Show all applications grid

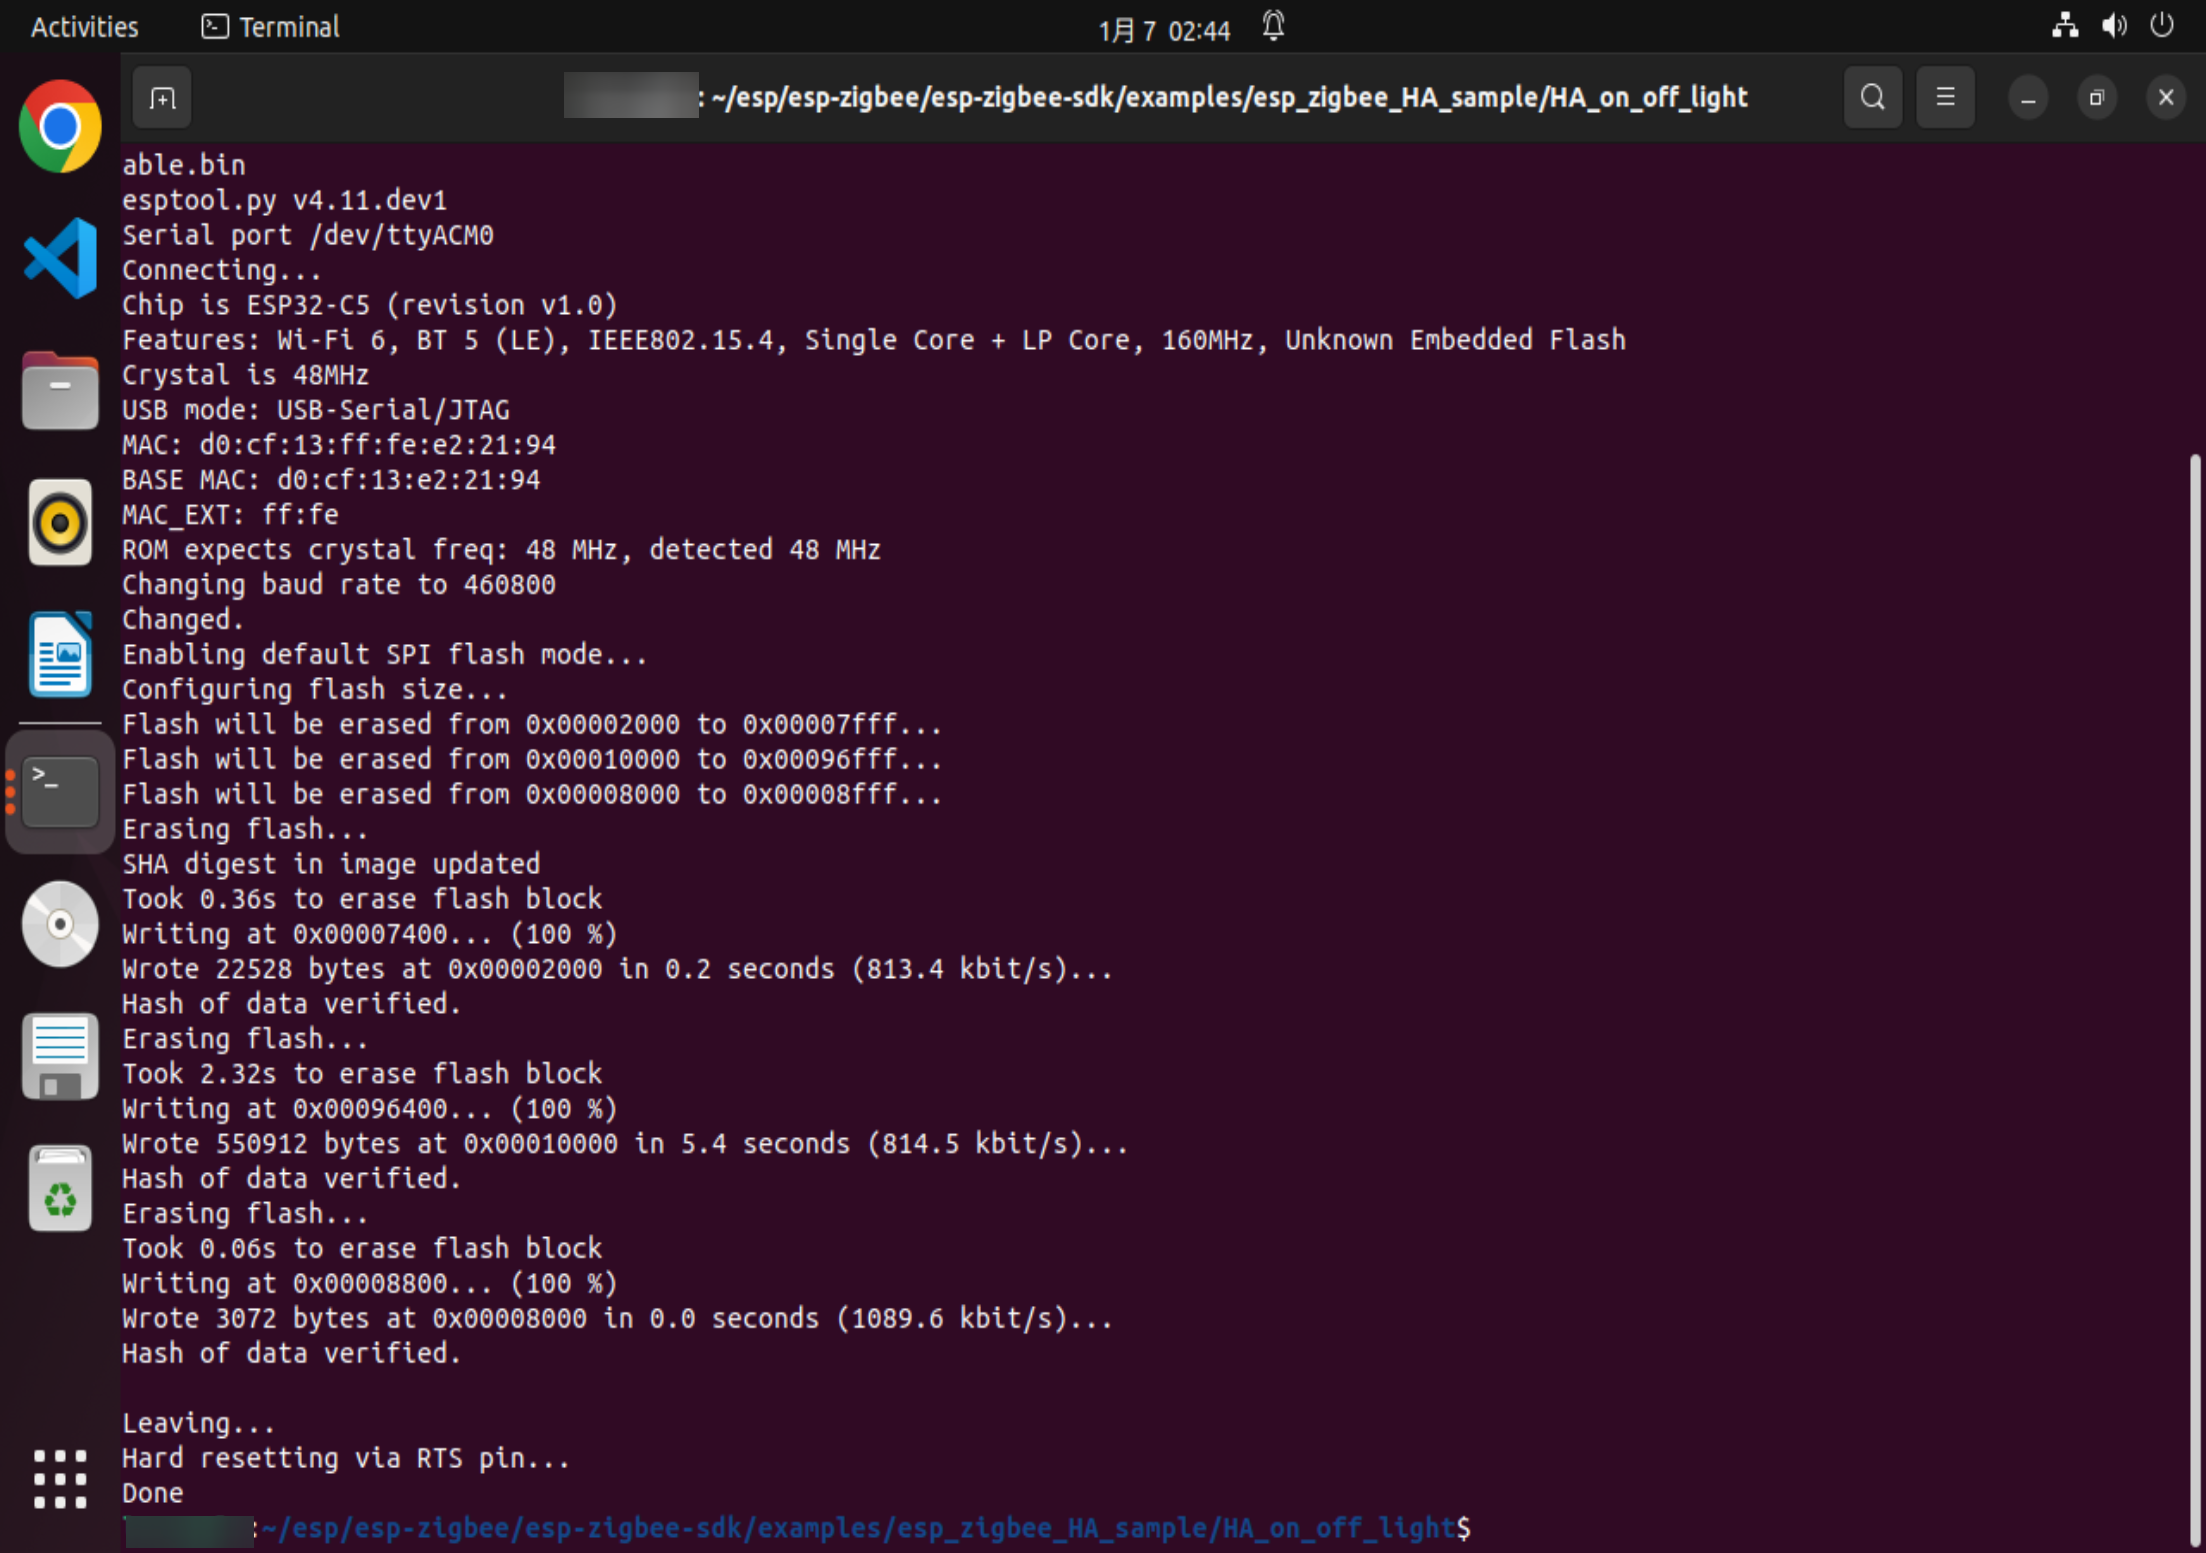point(60,1478)
